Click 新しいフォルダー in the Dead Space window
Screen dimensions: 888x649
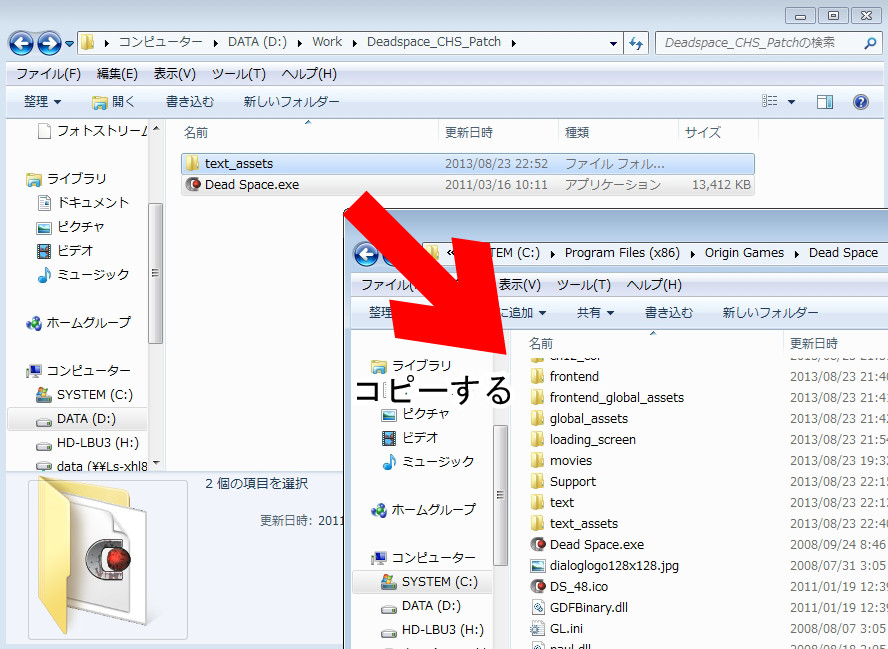pos(770,313)
